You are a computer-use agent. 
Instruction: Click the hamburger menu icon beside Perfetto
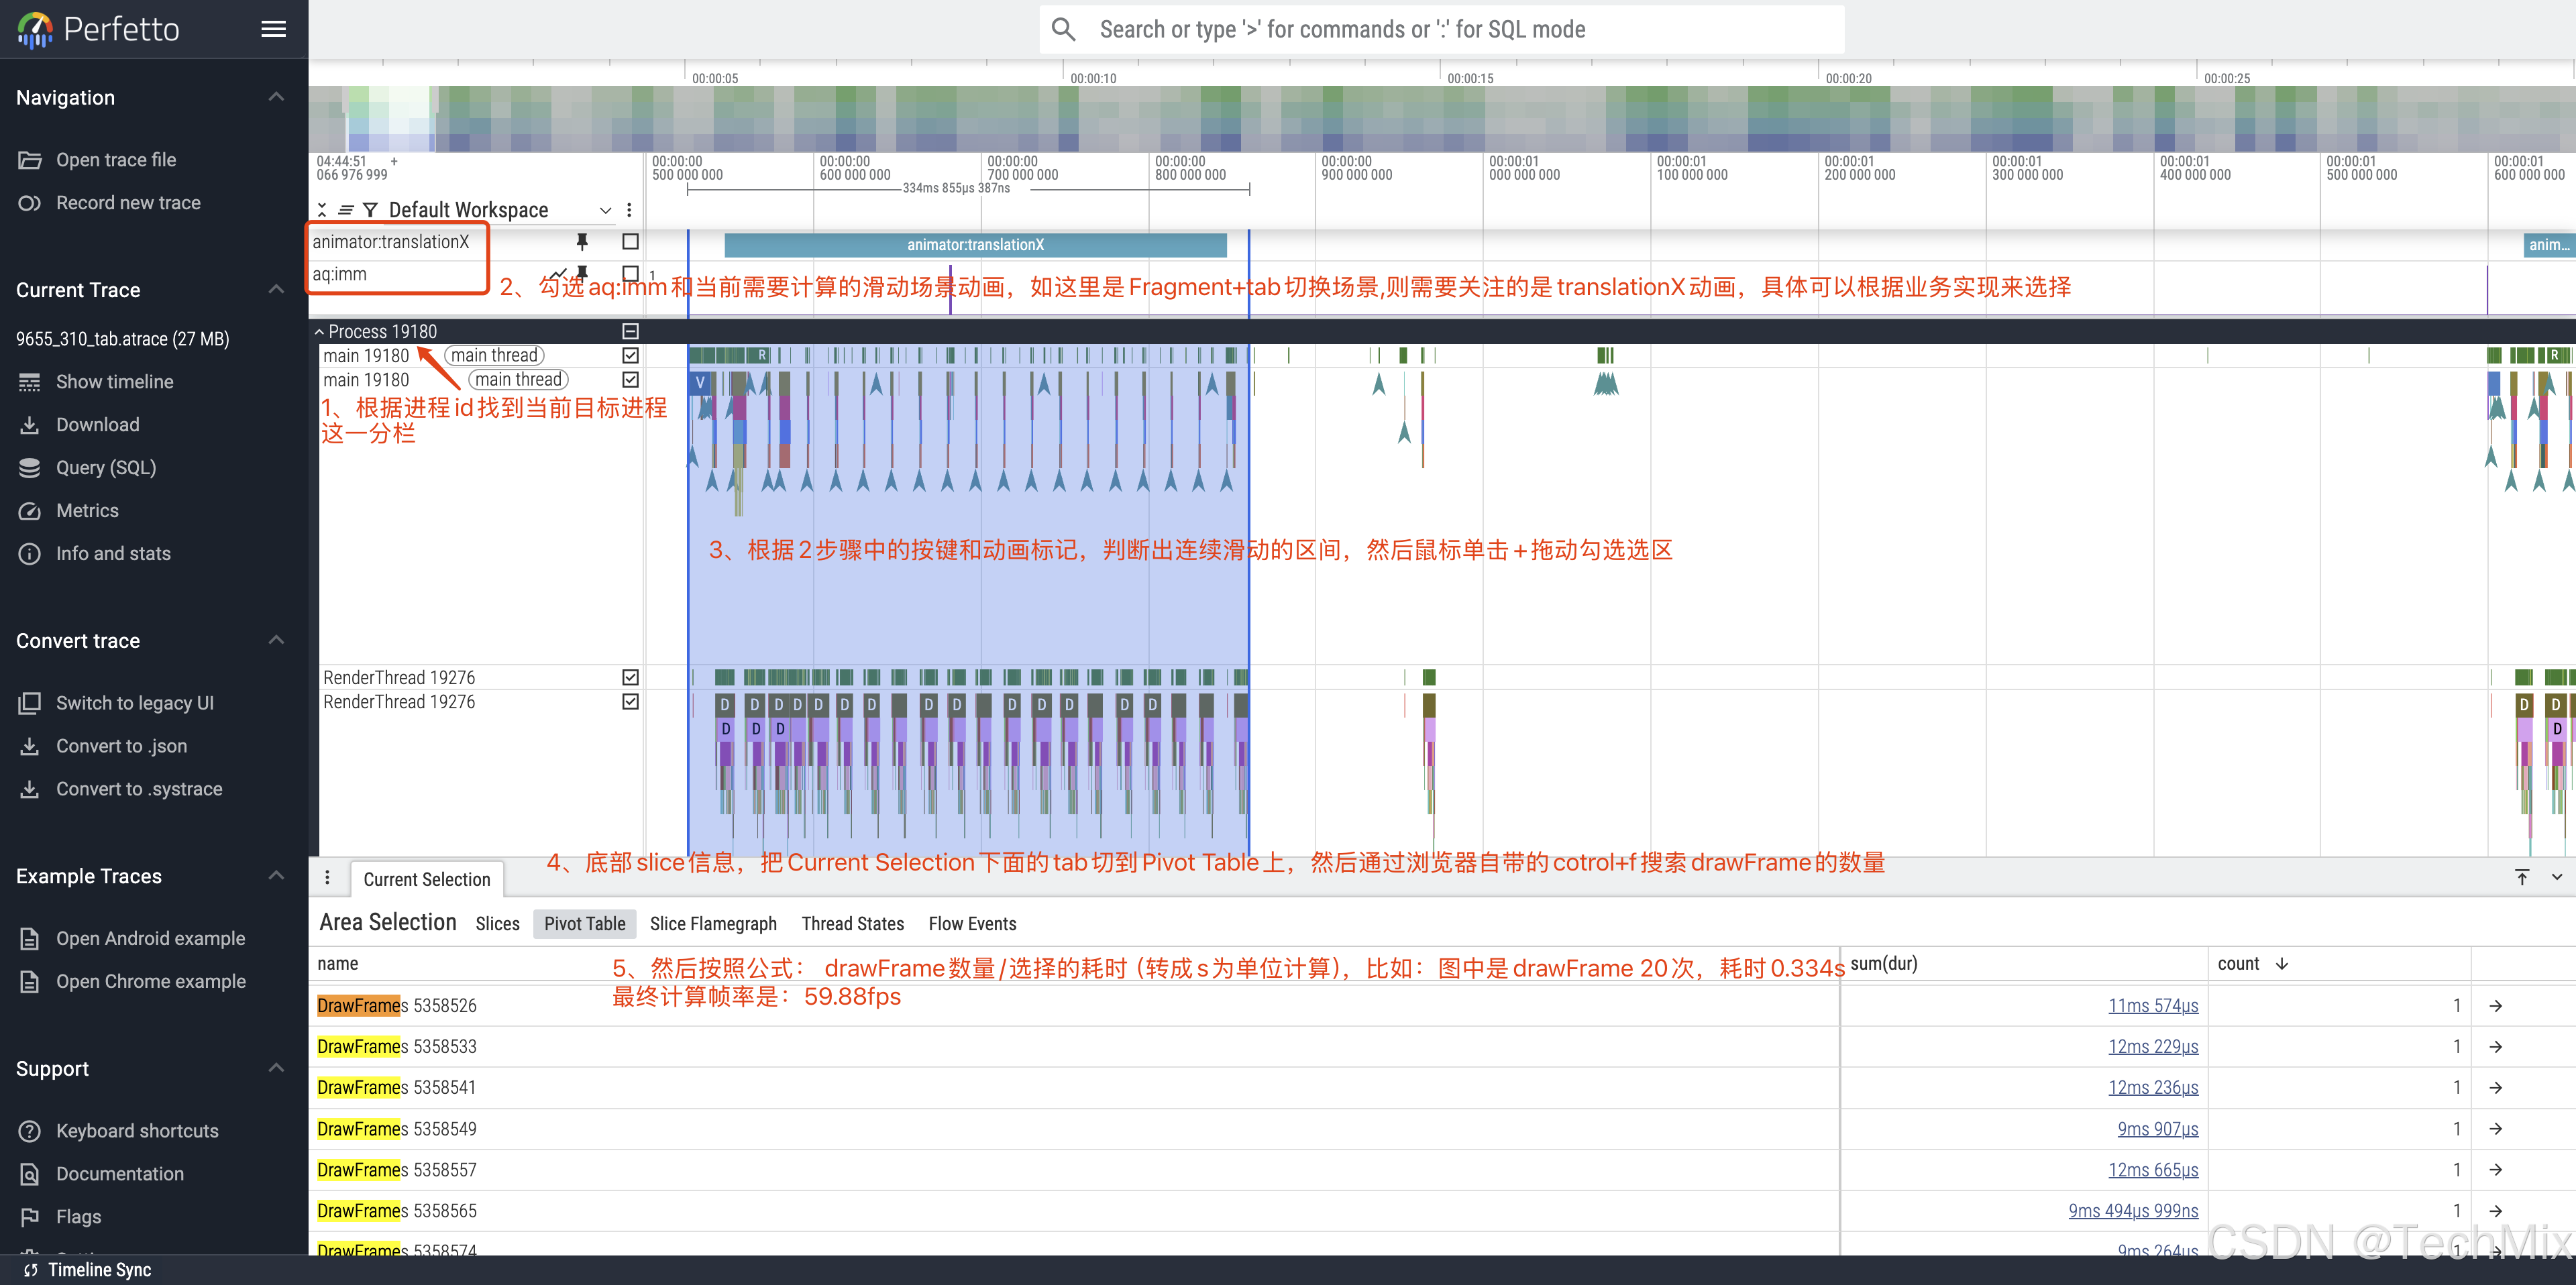point(273,29)
